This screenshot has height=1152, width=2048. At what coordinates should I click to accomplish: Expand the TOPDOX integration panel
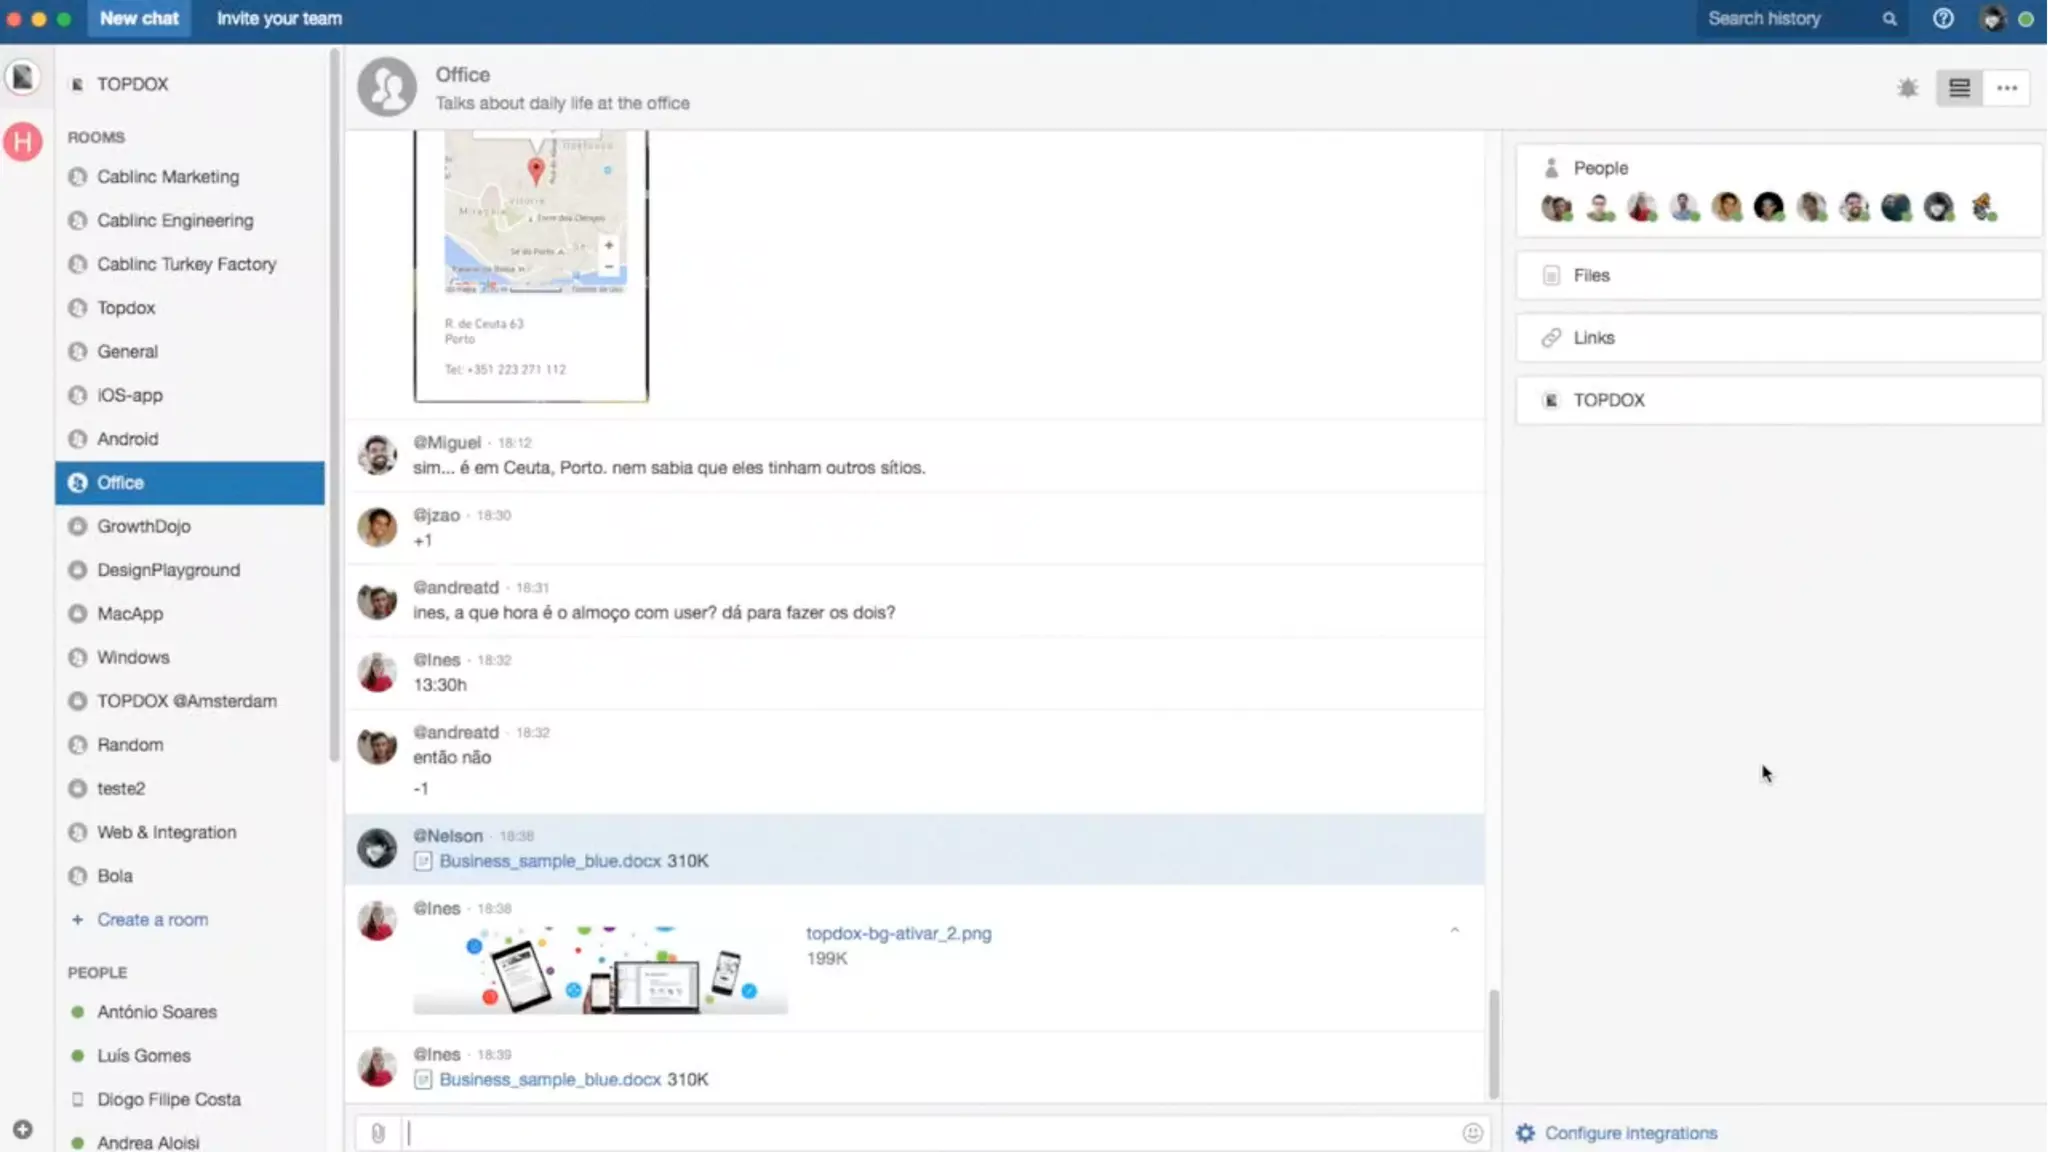tap(1778, 400)
